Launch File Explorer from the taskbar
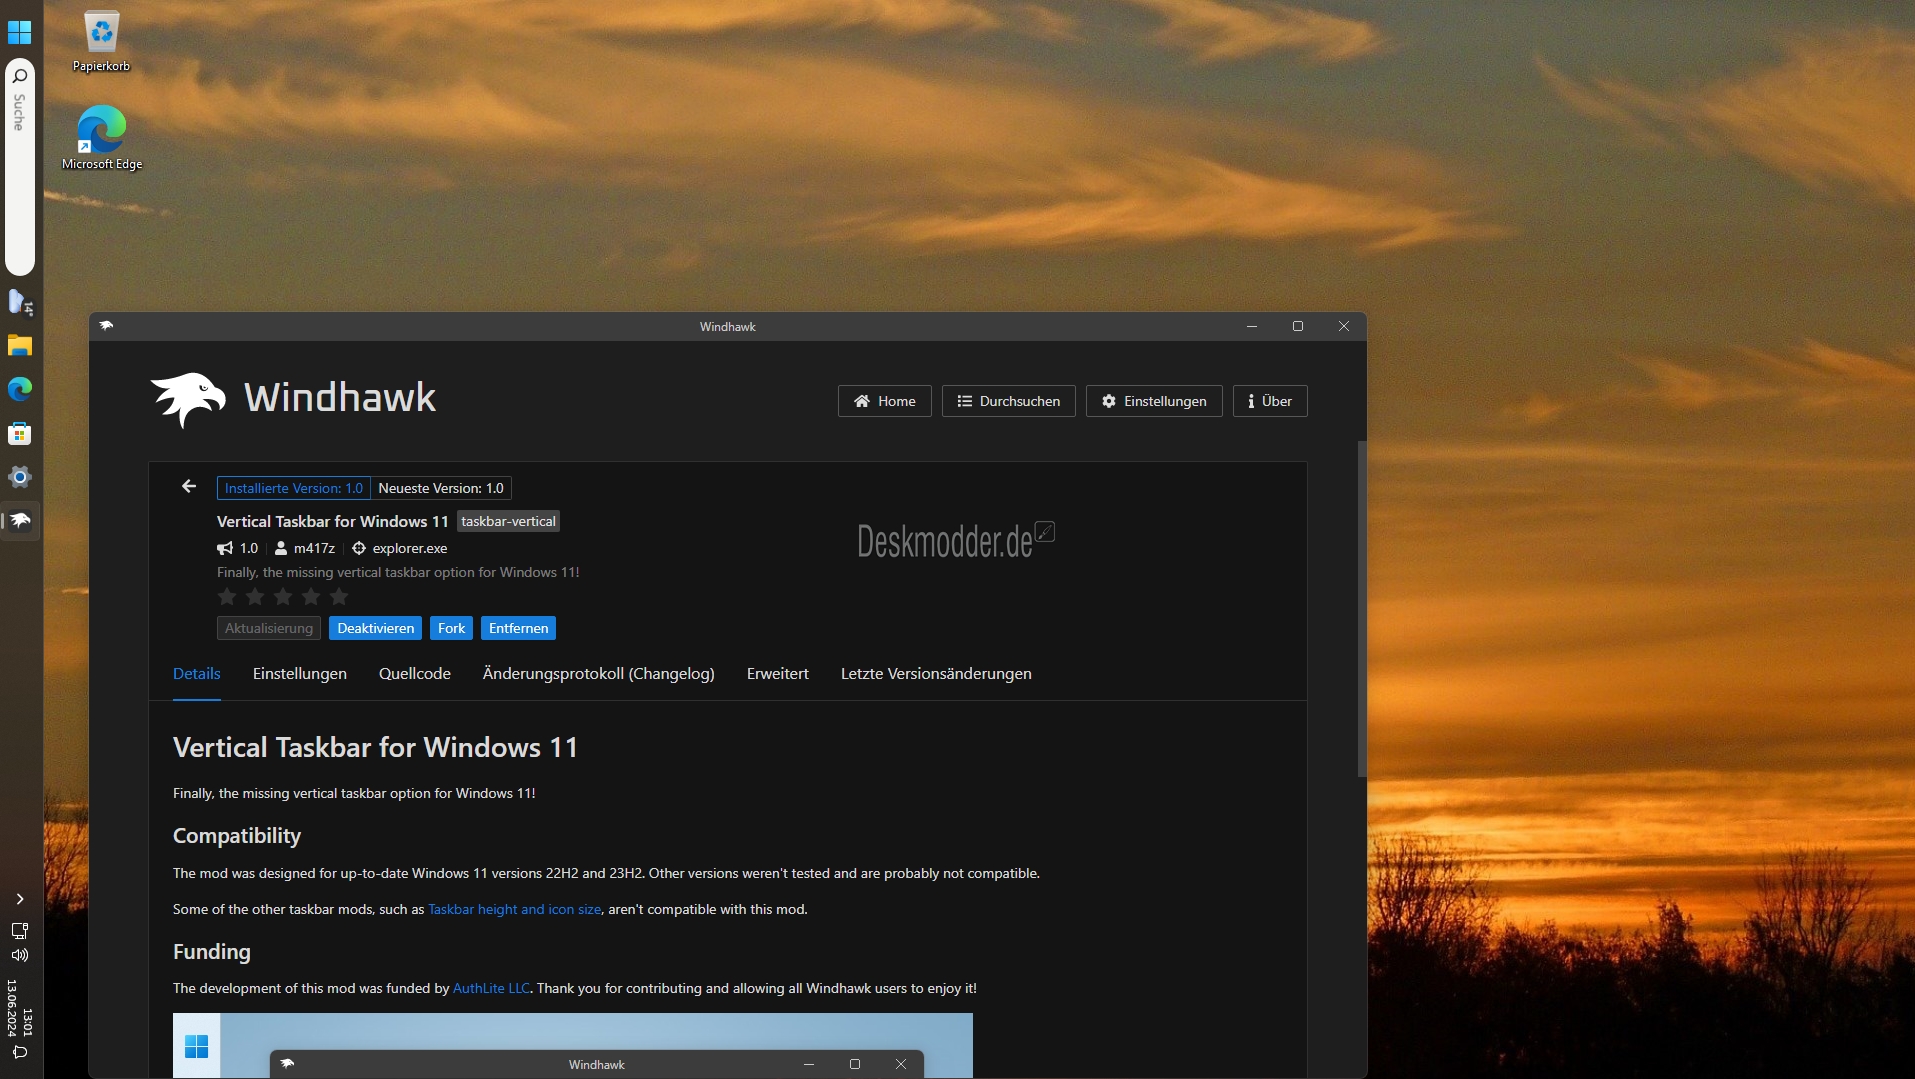This screenshot has height=1079, width=1915. [20, 346]
